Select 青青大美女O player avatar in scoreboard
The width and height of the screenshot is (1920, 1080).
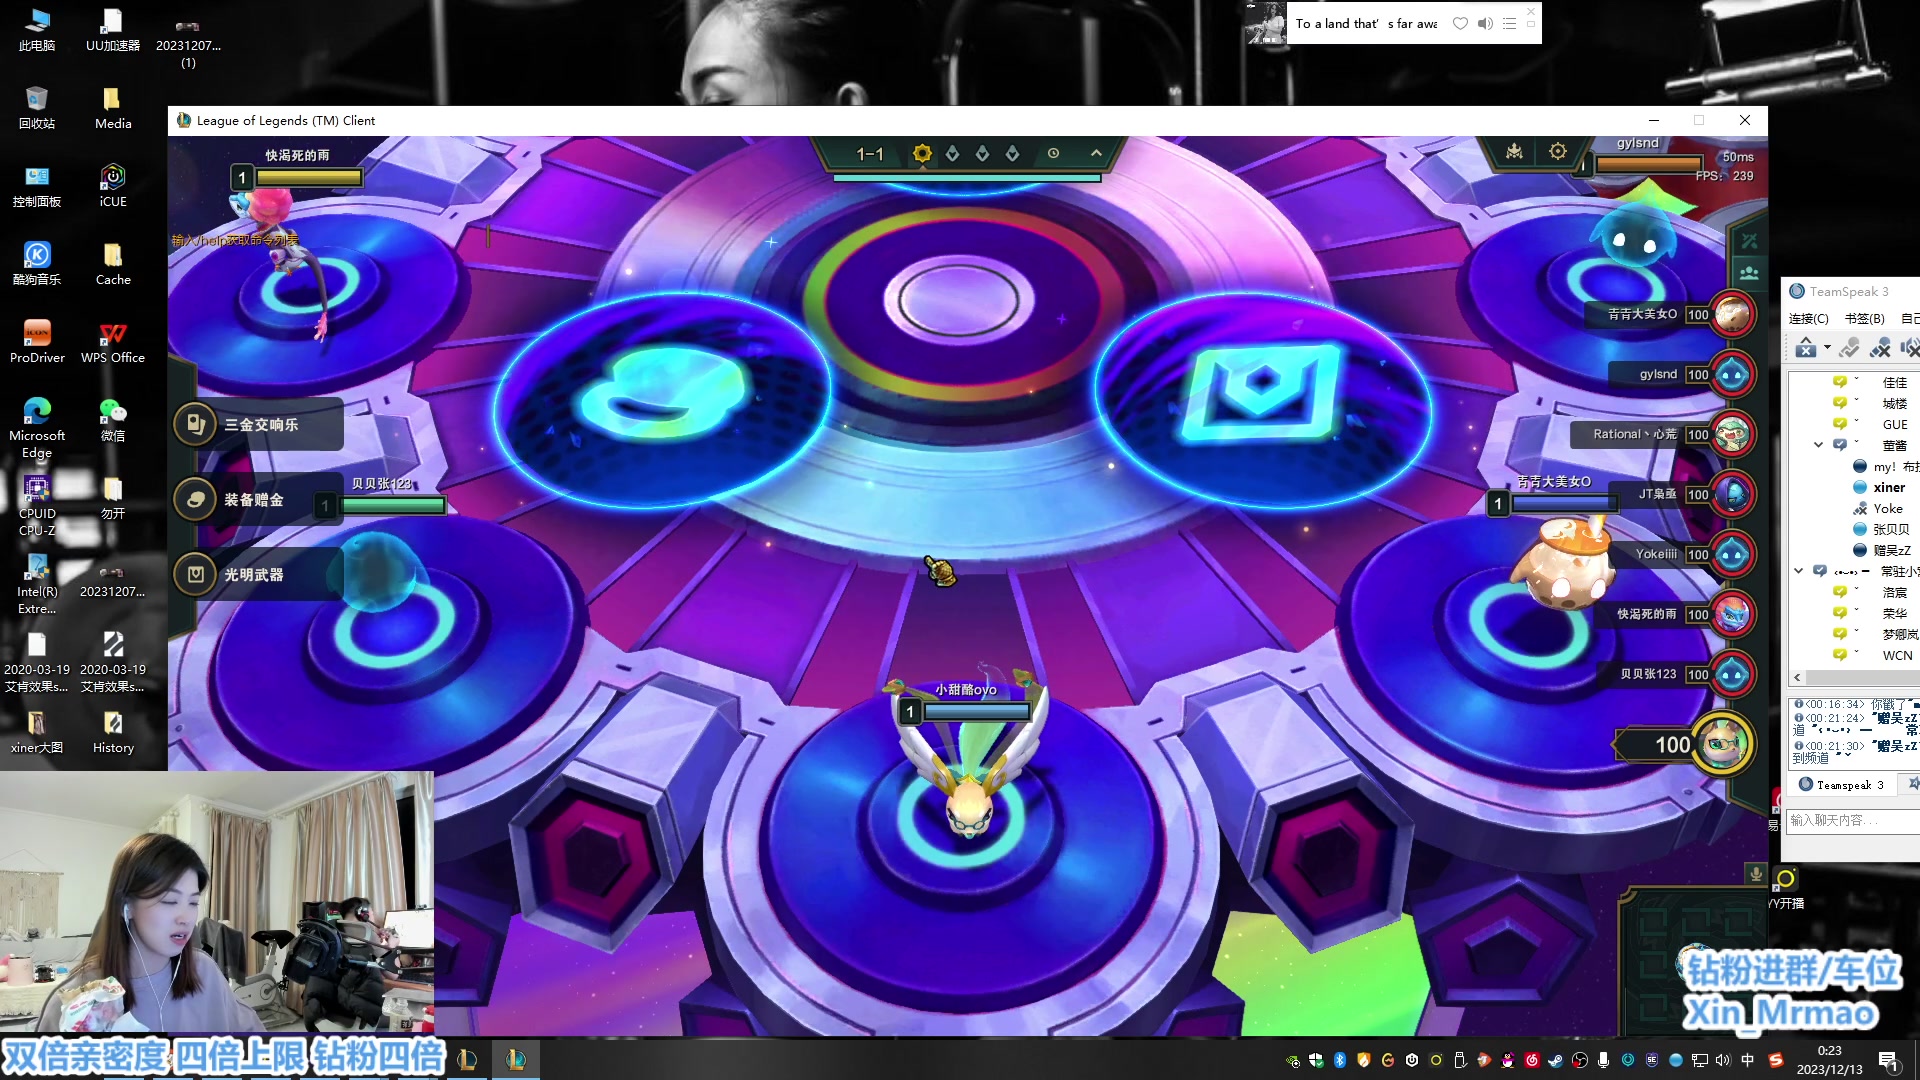pos(1732,314)
